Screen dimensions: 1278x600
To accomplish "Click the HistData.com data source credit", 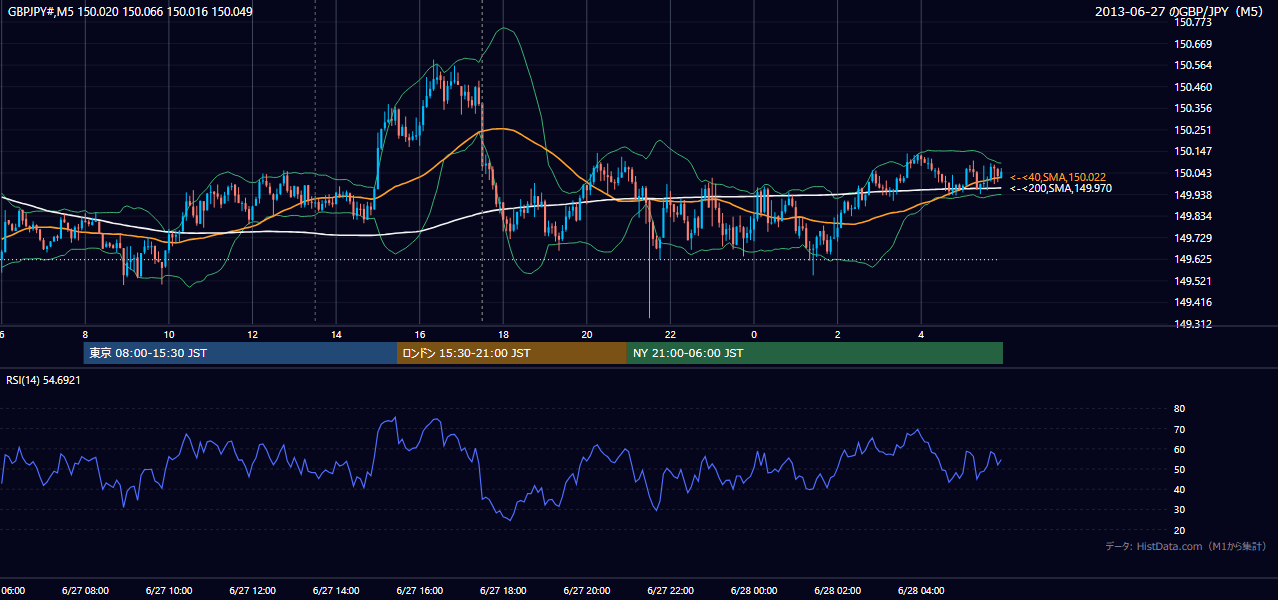I will pyautogui.click(x=1185, y=546).
